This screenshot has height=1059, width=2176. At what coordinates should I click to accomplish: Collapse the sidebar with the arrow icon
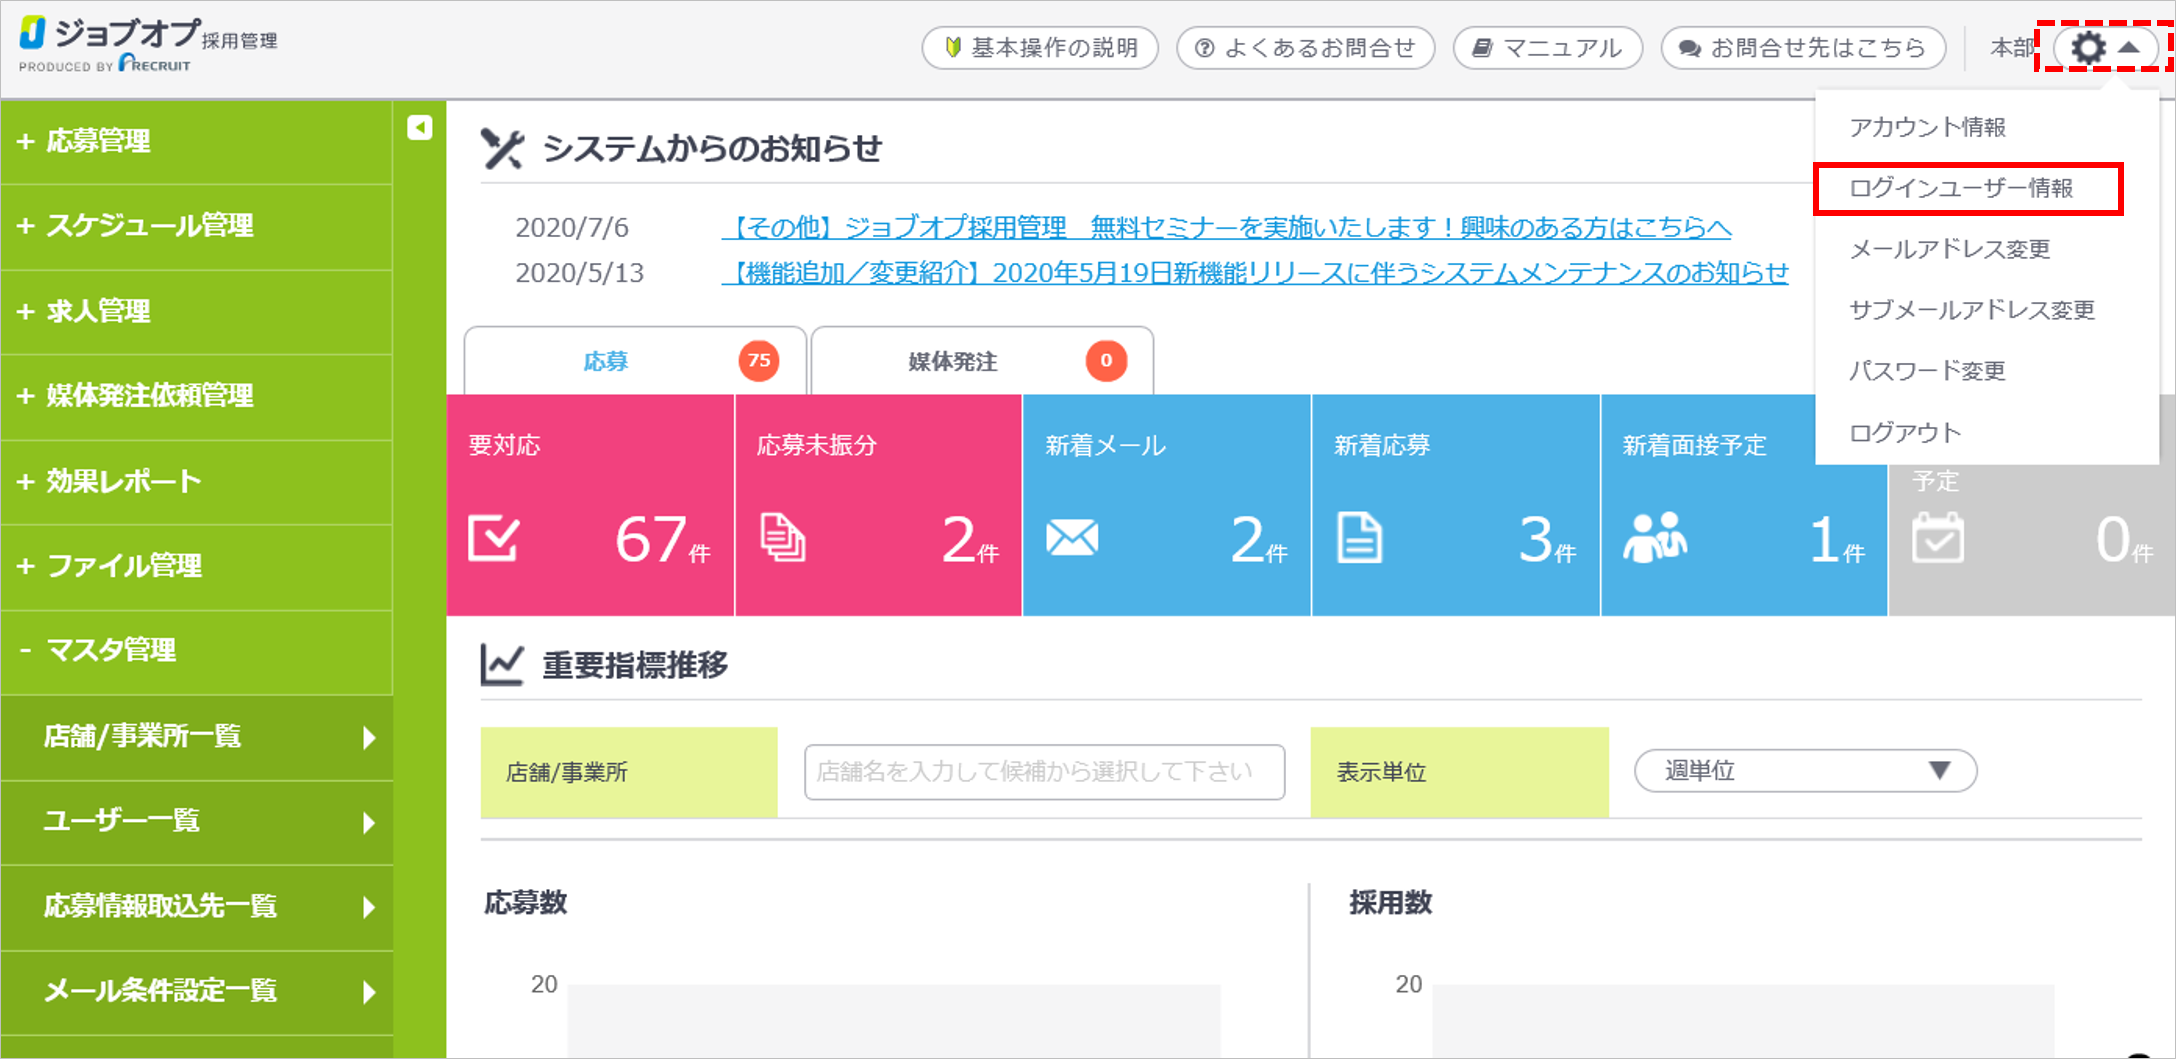[419, 128]
